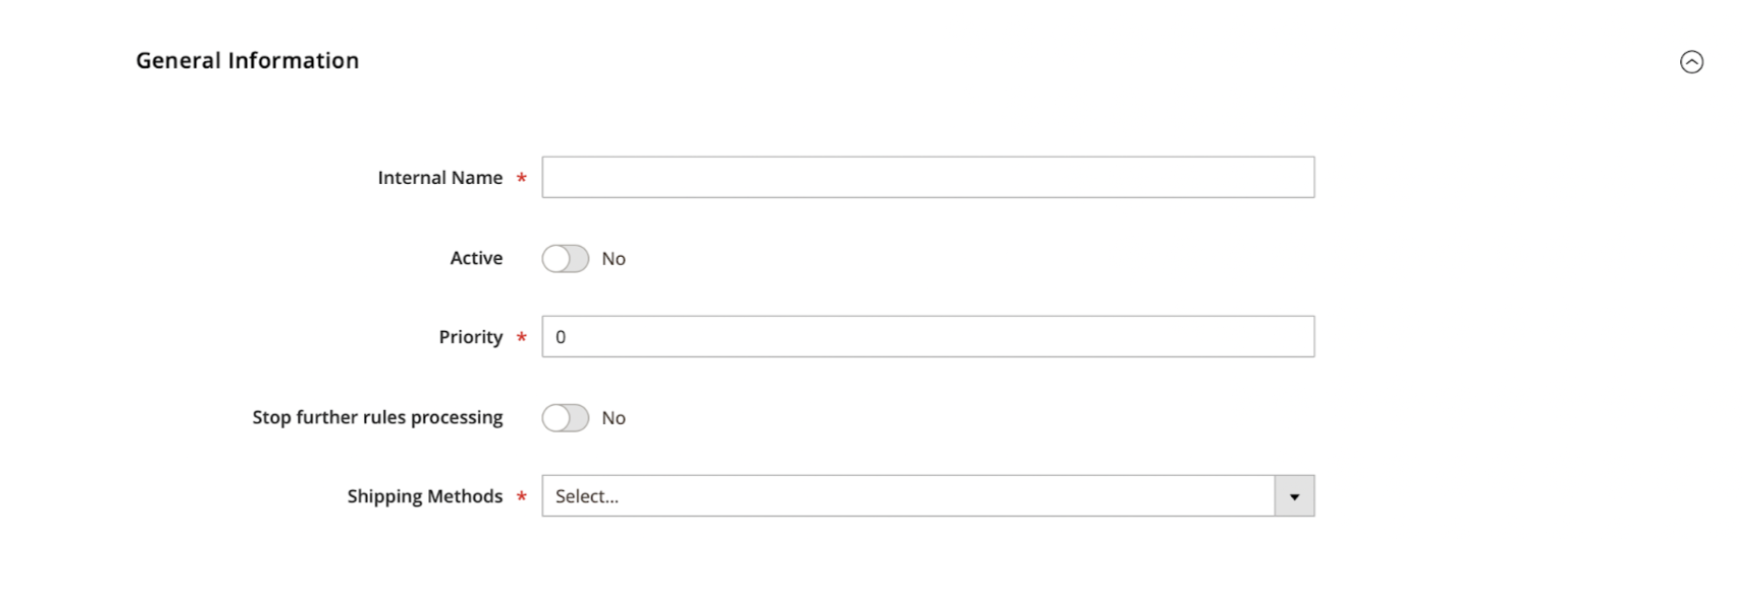
Task: Click the Shipping Methods field label
Action: 425,496
